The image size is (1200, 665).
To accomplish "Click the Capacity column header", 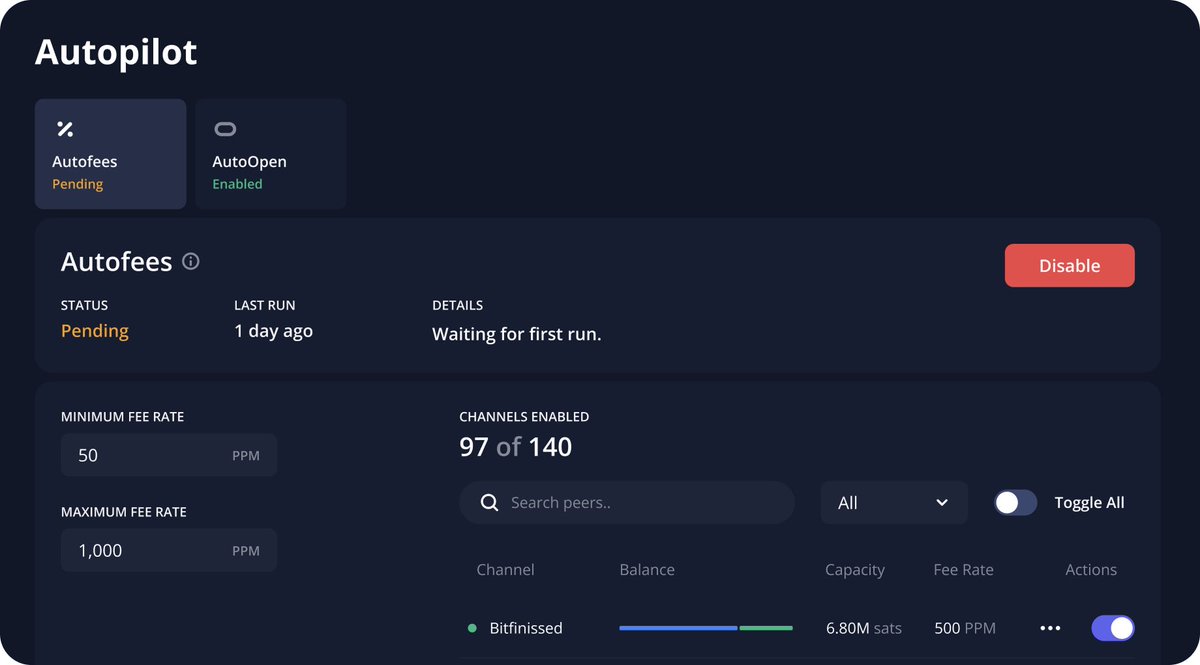I will (x=855, y=570).
